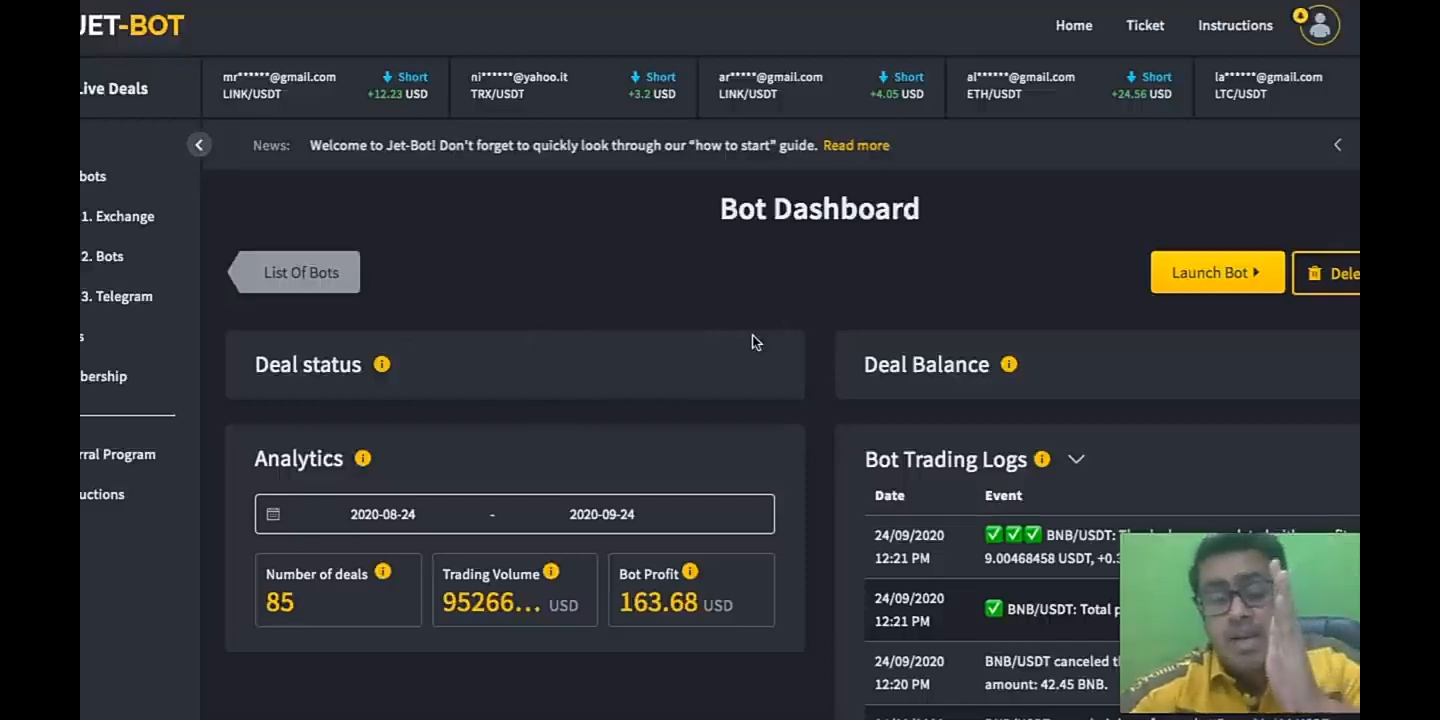
Task: Expand the Bot Trading Logs chevron
Action: tap(1076, 459)
